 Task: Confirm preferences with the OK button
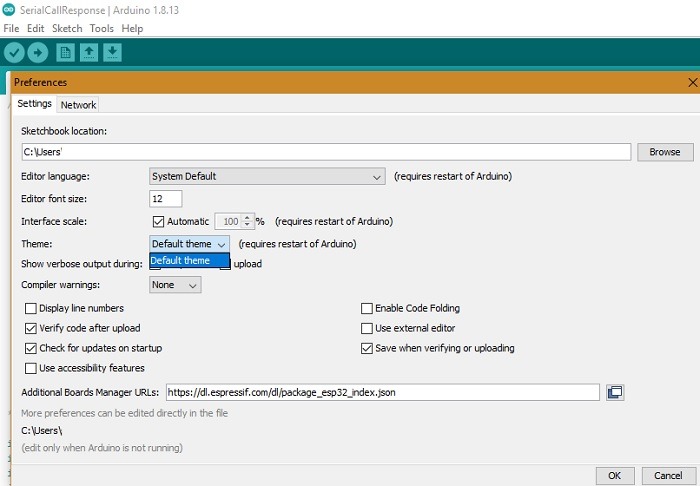coord(615,476)
